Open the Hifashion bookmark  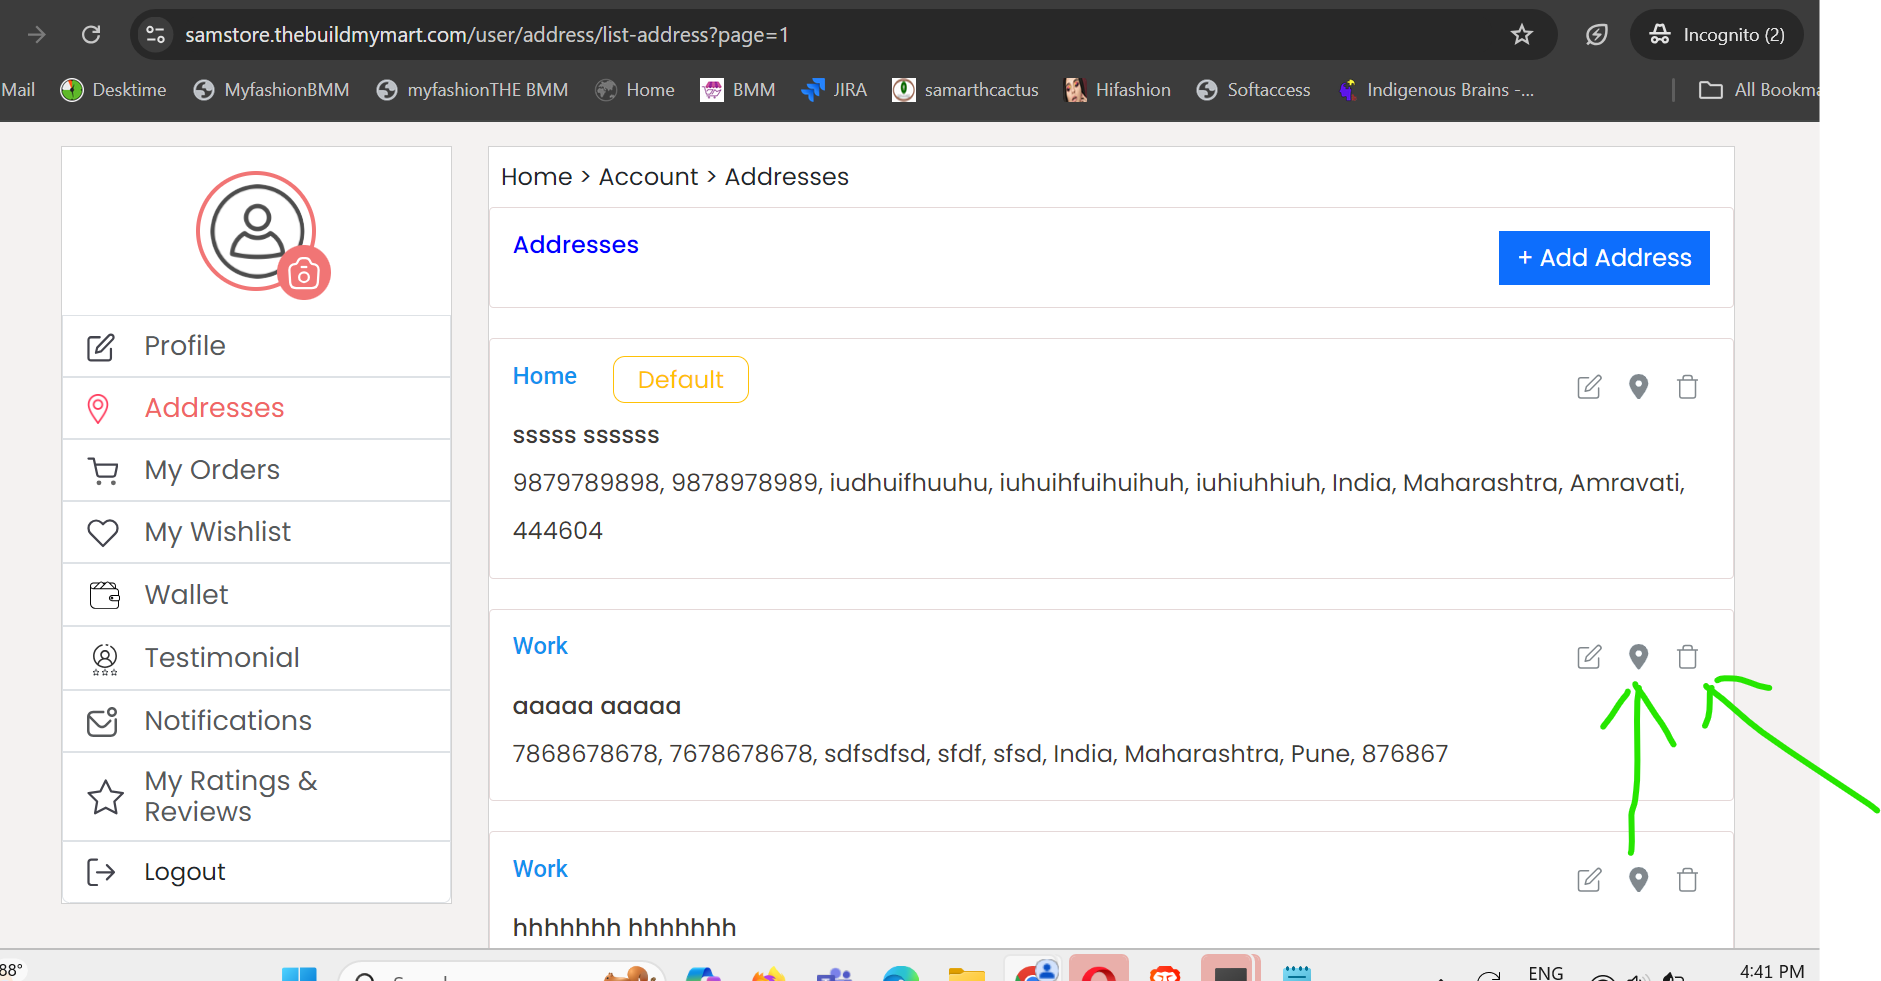pyautogui.click(x=1117, y=90)
